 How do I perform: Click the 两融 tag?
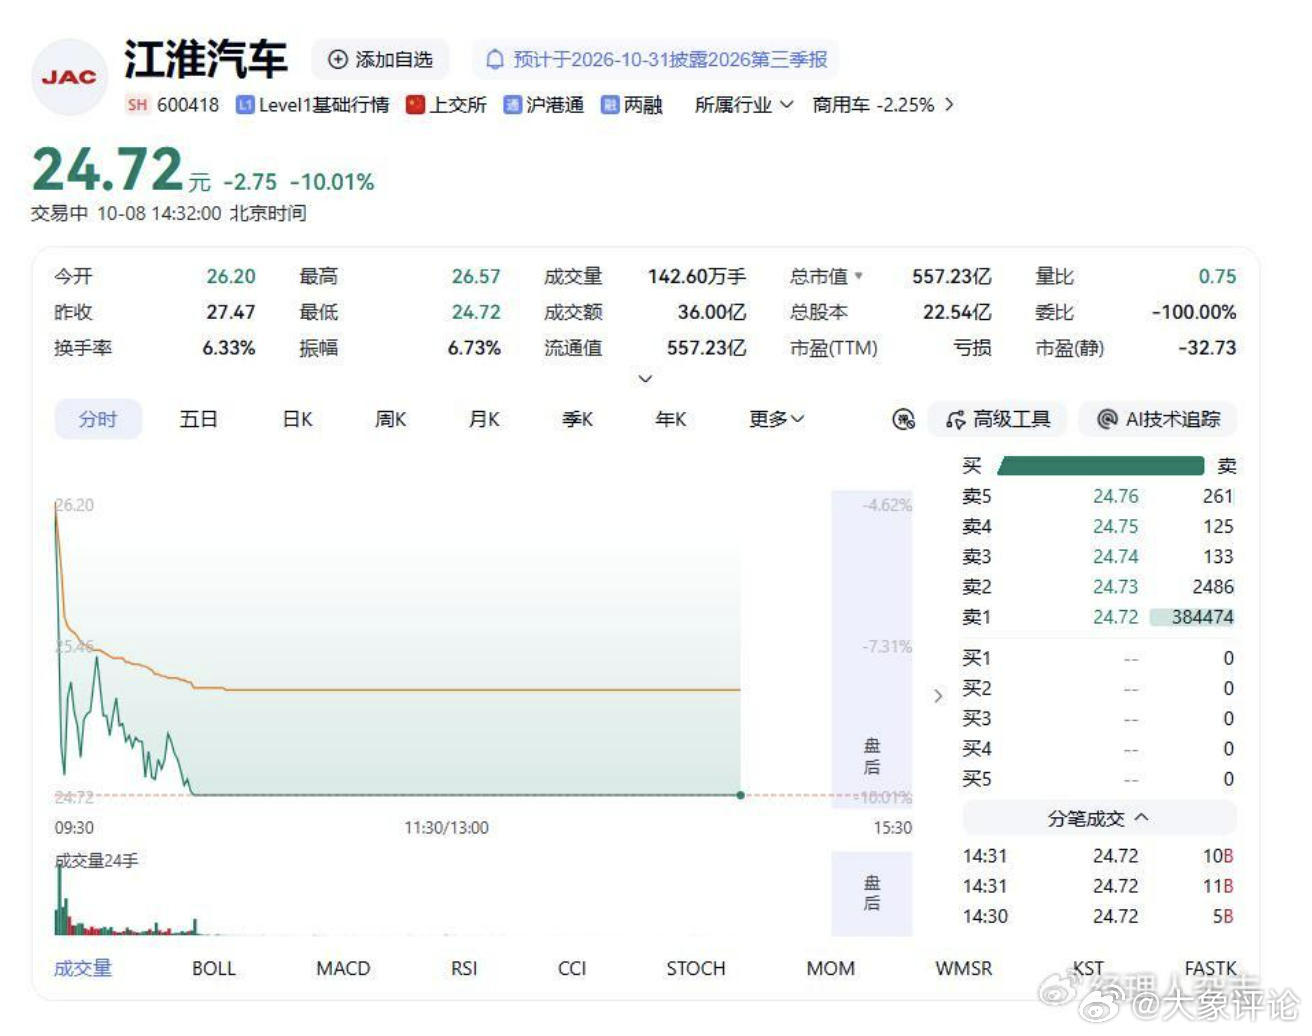pyautogui.click(x=631, y=105)
